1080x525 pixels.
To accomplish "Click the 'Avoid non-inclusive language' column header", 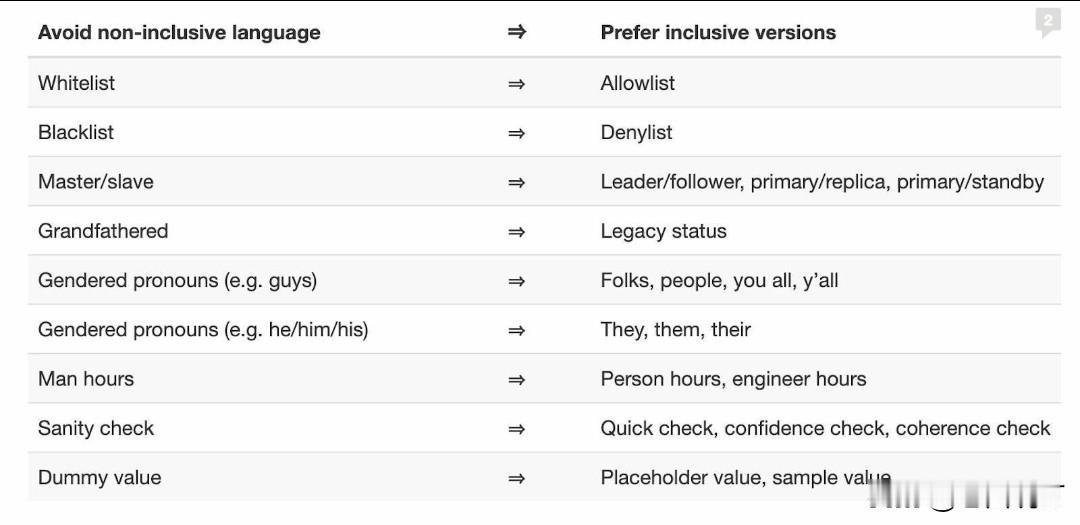I will [179, 32].
